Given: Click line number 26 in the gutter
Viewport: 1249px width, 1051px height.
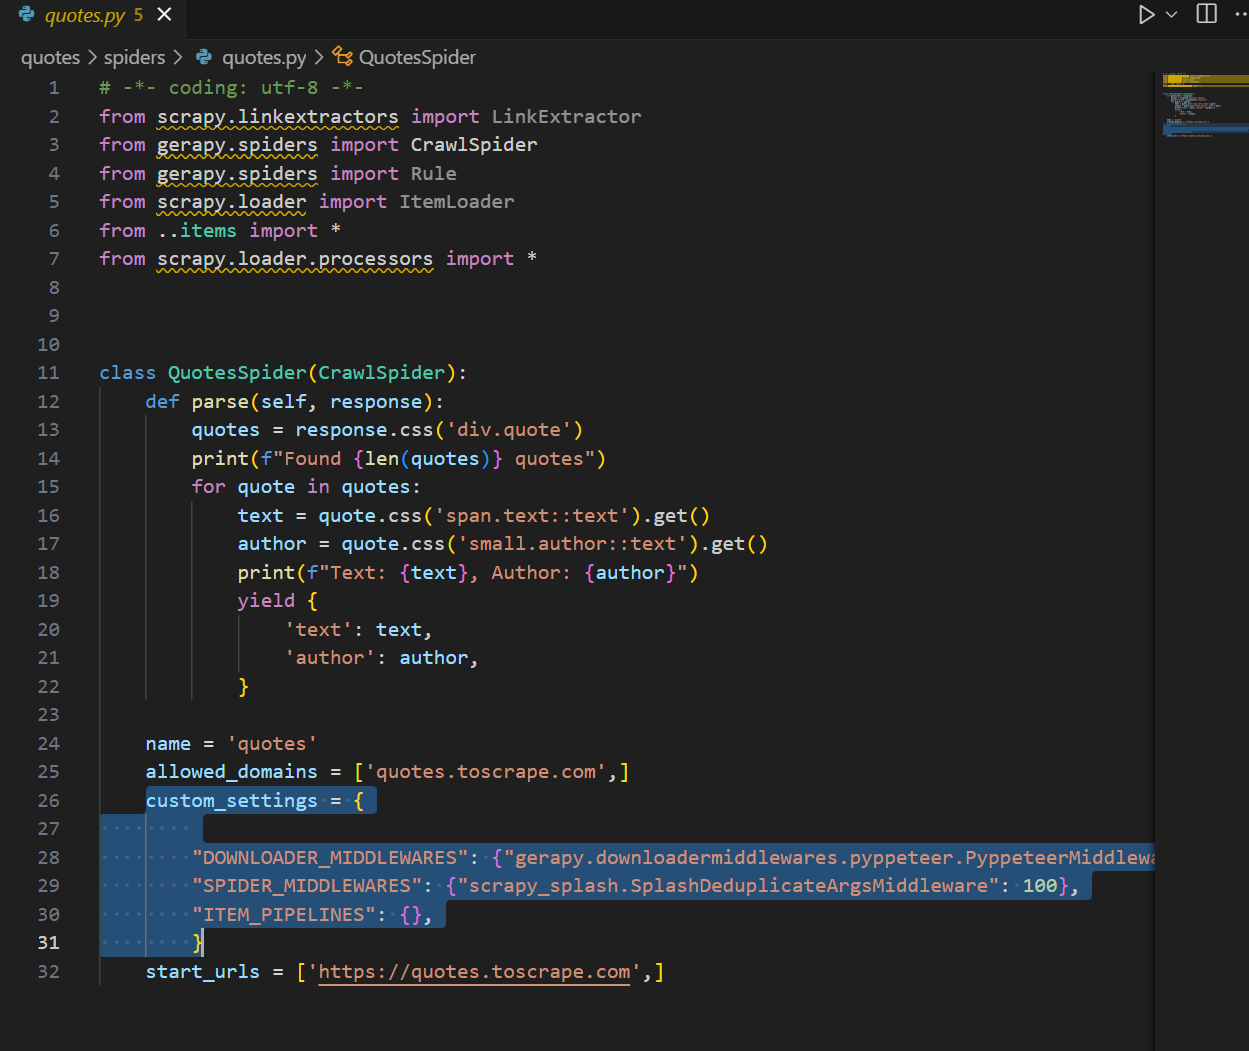Looking at the screenshot, I should click(48, 800).
